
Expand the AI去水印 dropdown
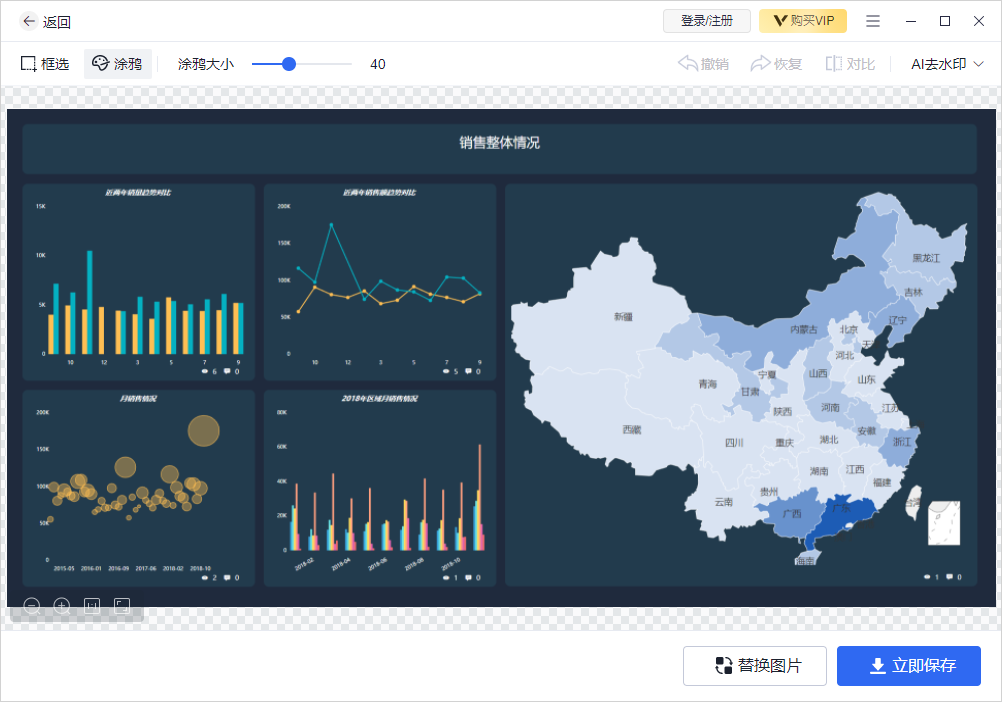tap(947, 64)
